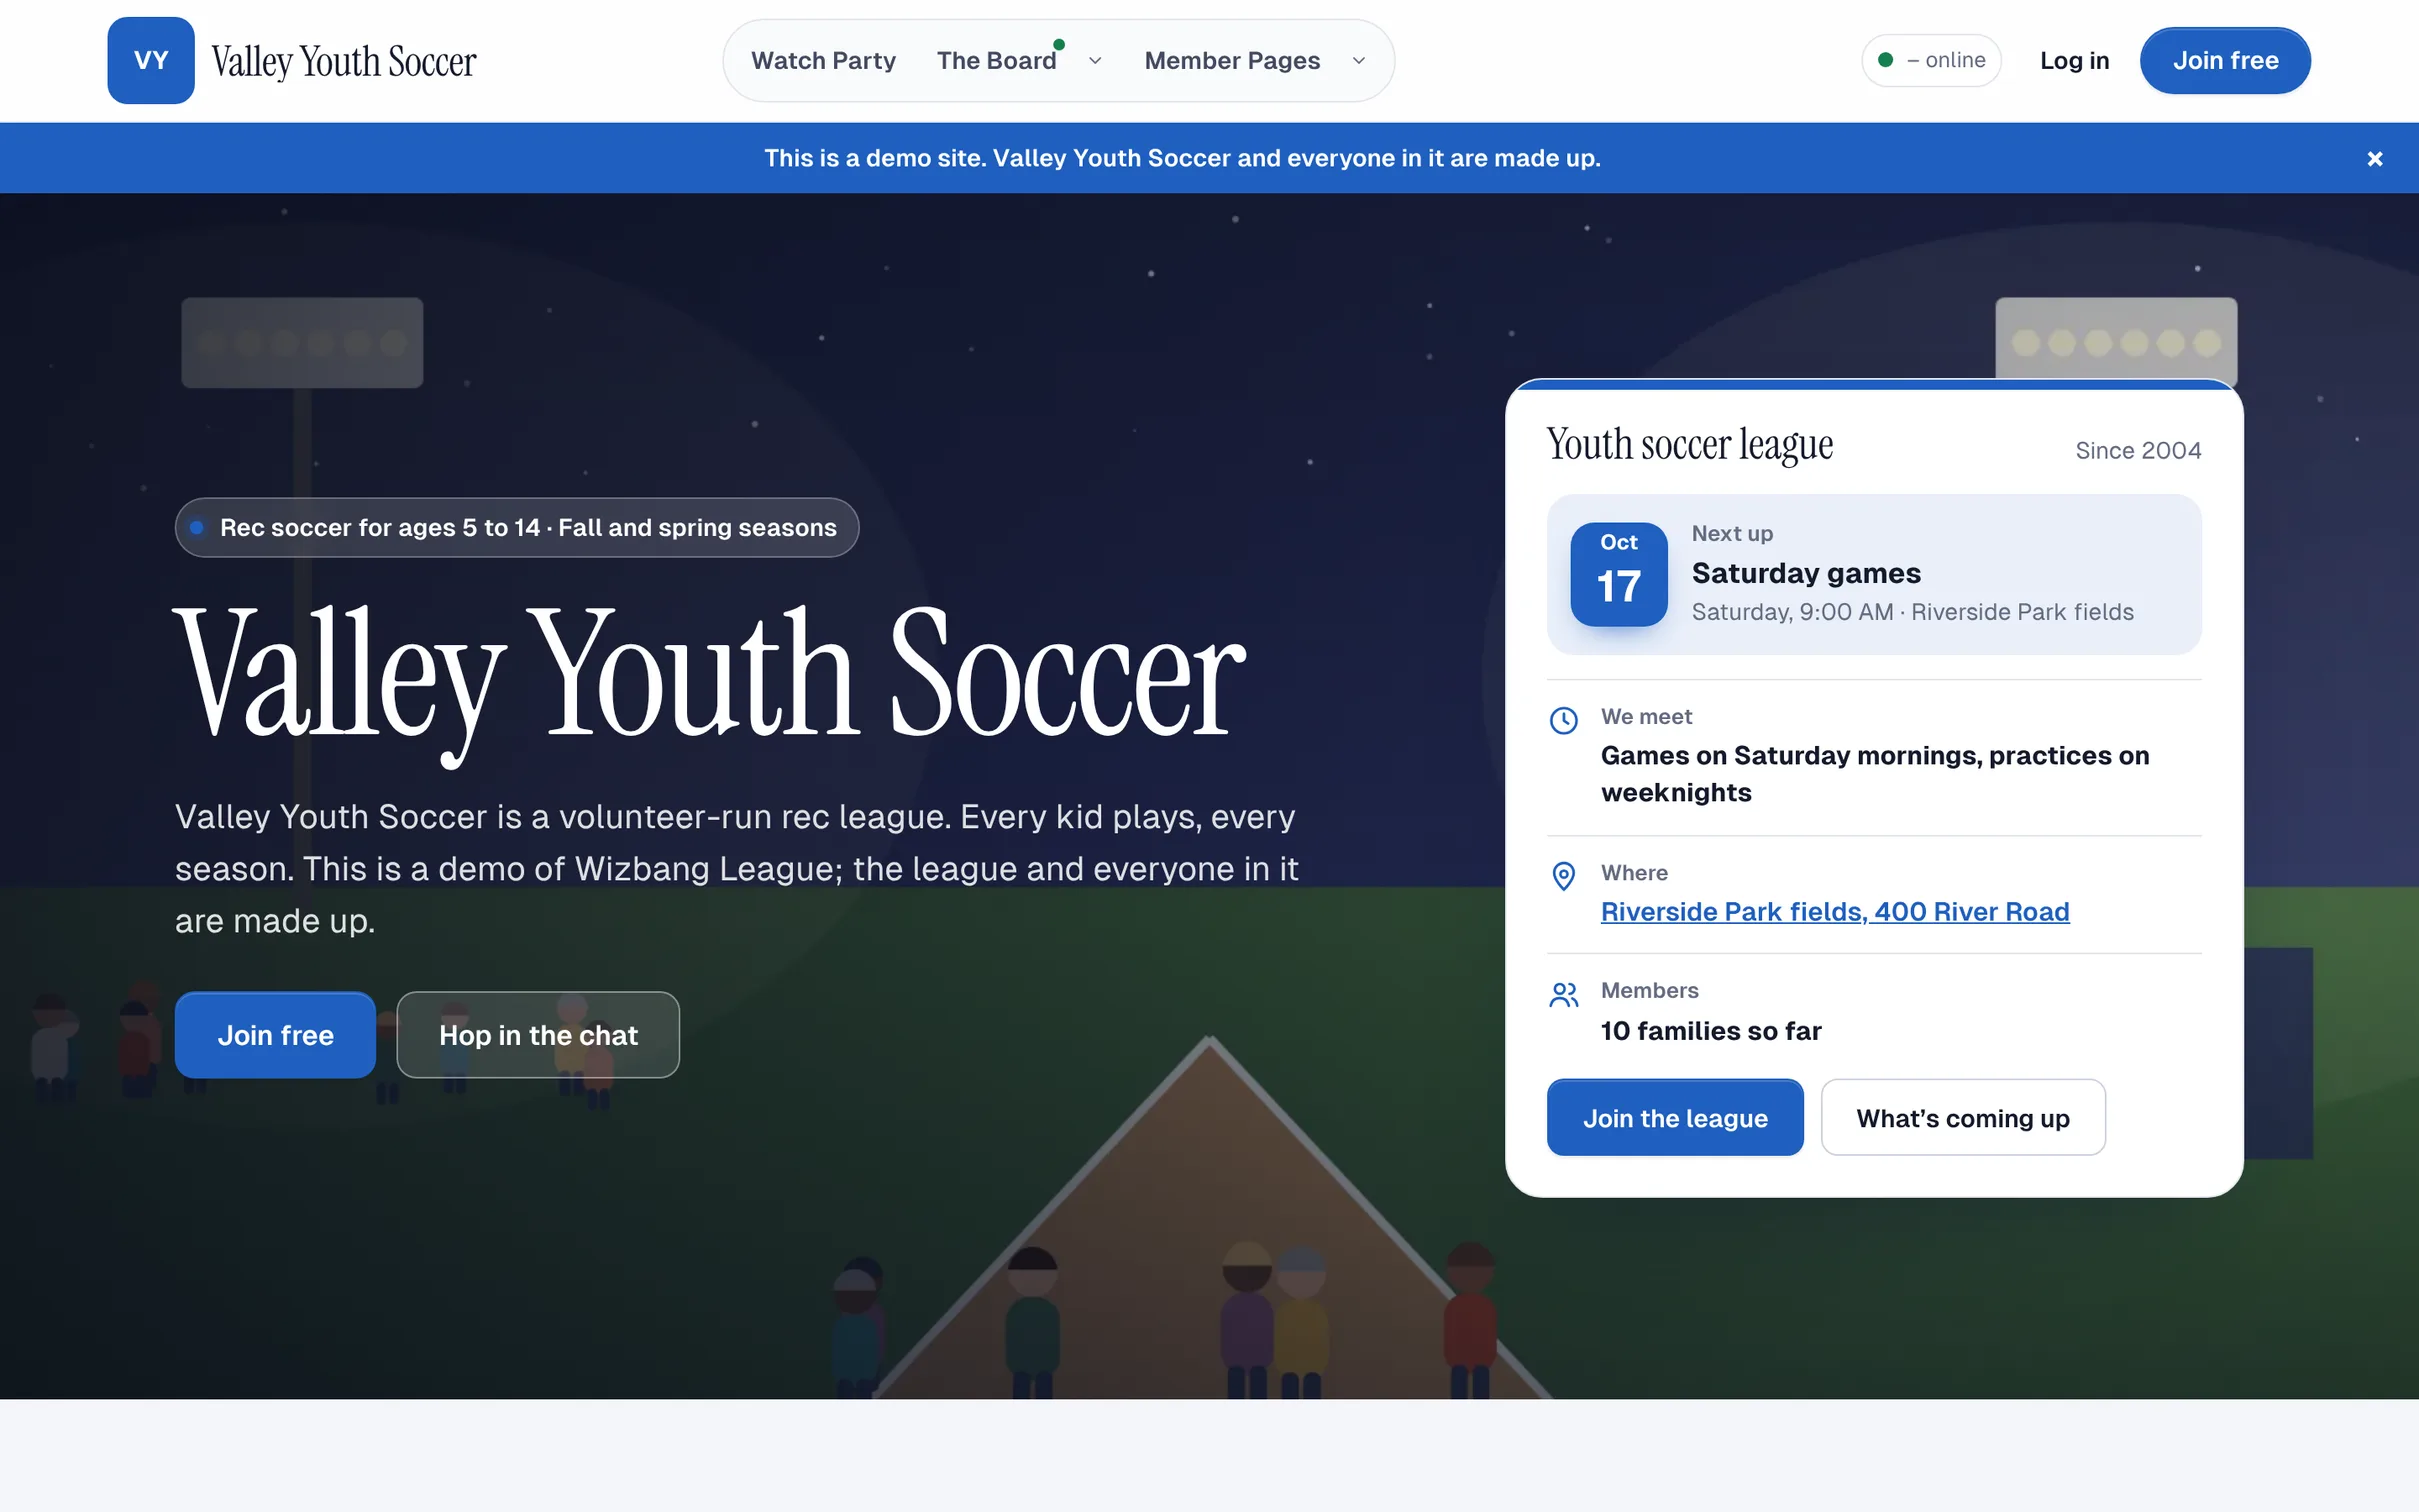Click the VY logo badge
Screen dimensions: 2419x1512
pyautogui.click(x=151, y=60)
